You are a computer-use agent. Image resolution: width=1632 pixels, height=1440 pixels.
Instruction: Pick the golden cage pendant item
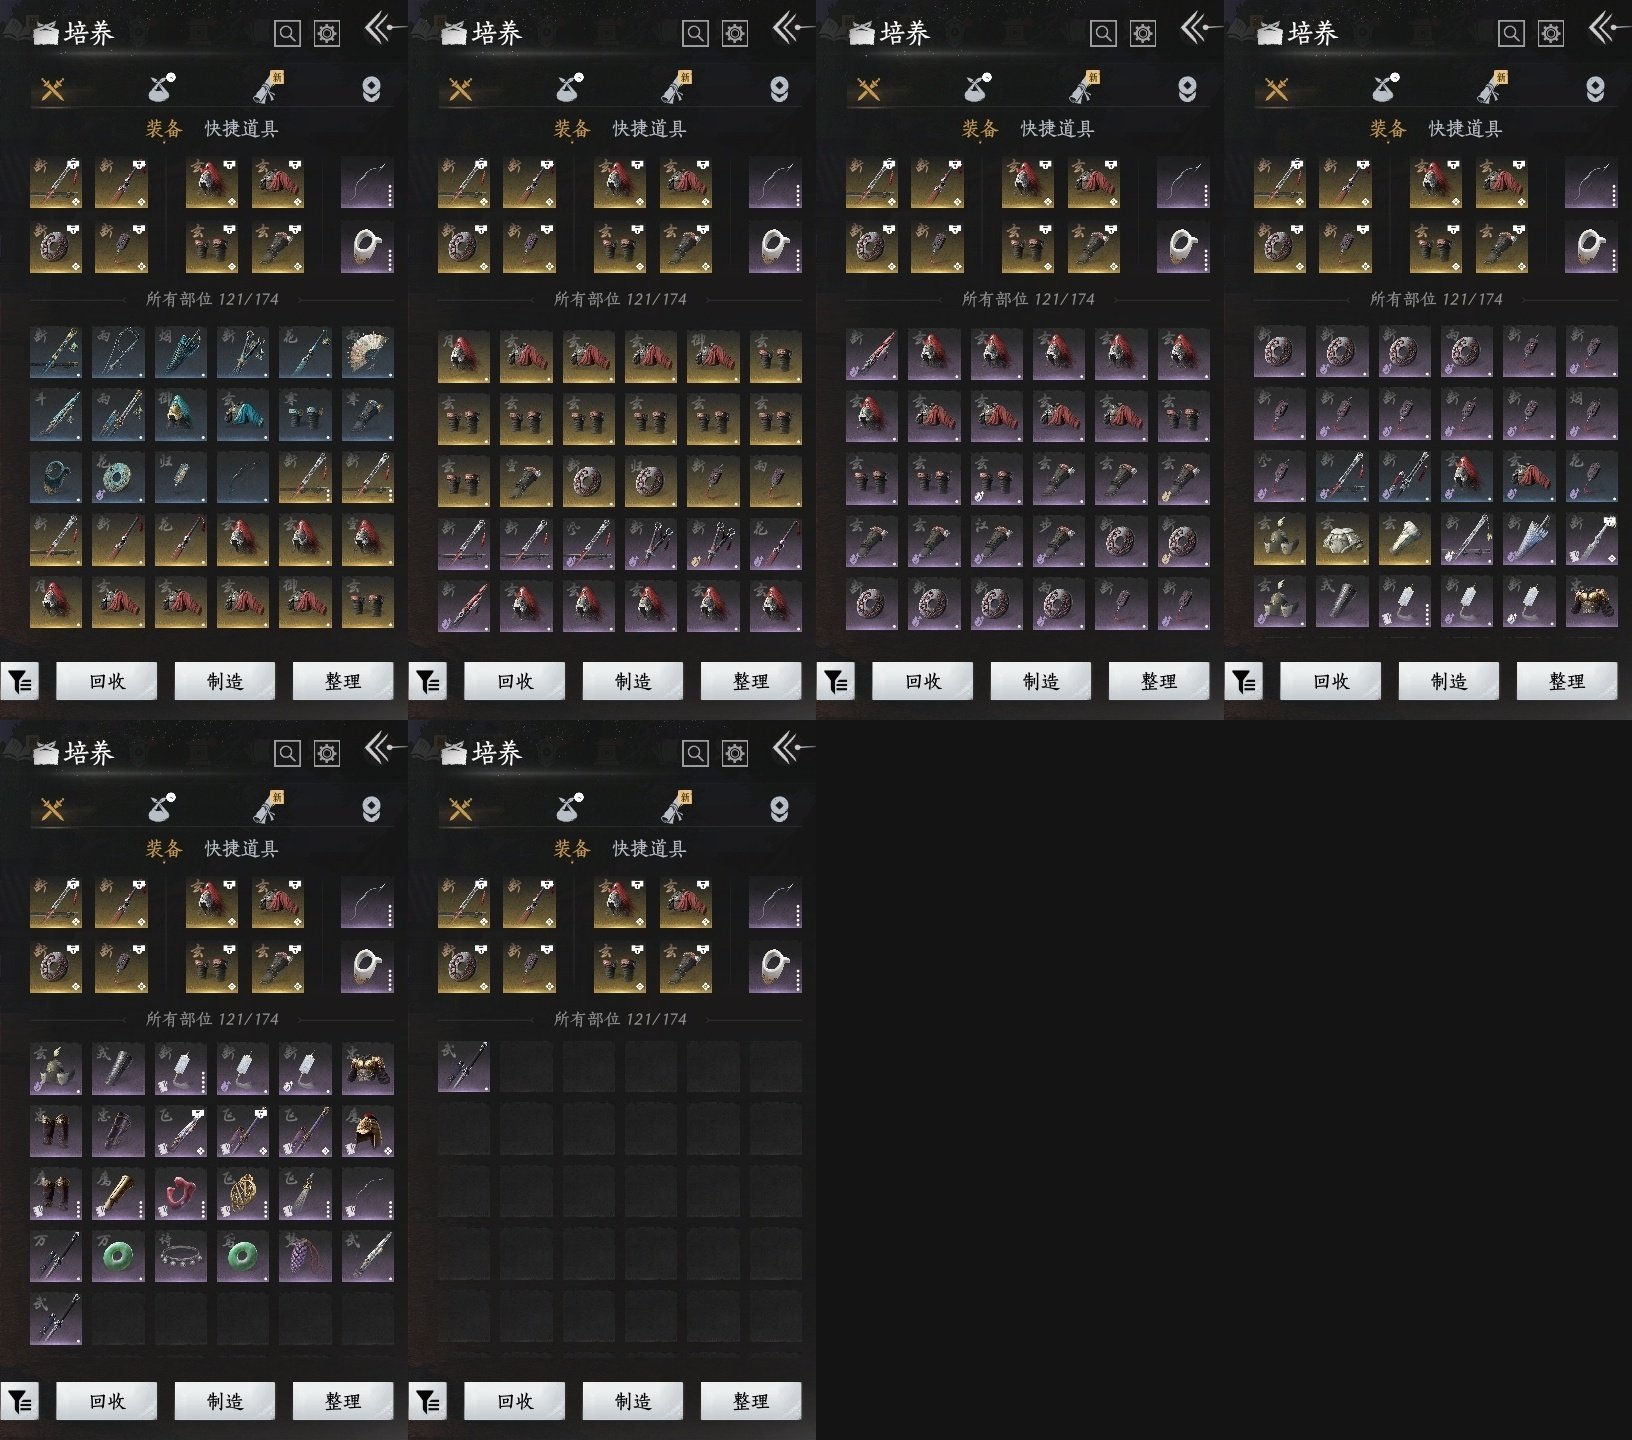[x=243, y=1195]
